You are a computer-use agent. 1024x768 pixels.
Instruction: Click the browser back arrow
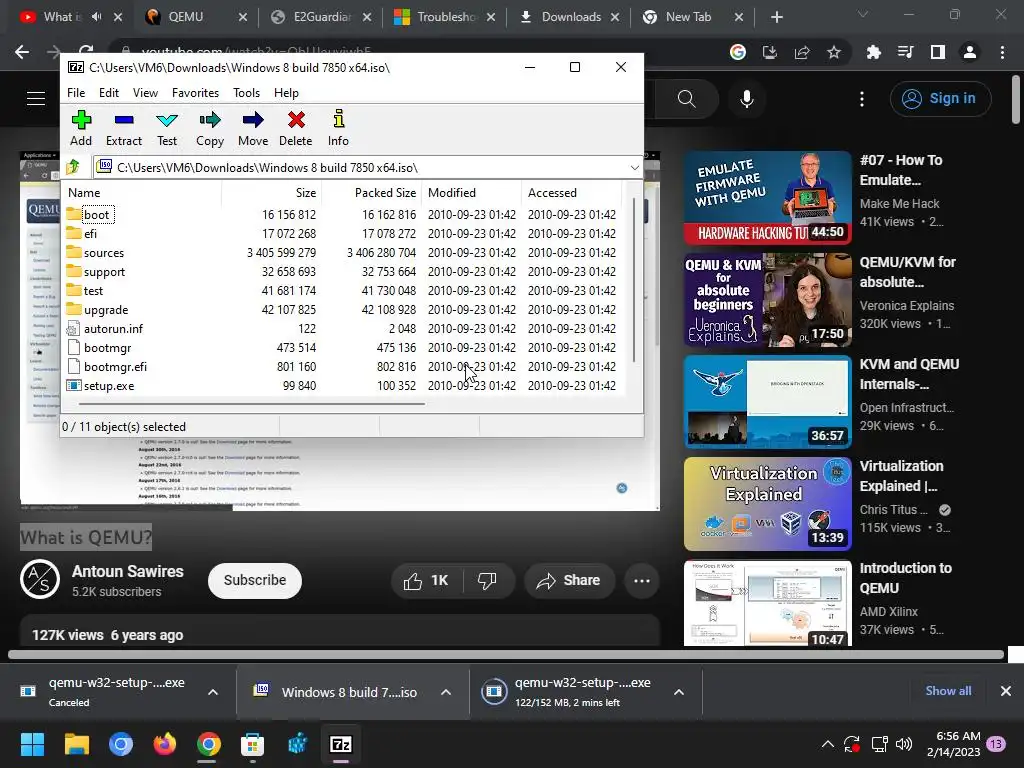(22, 52)
